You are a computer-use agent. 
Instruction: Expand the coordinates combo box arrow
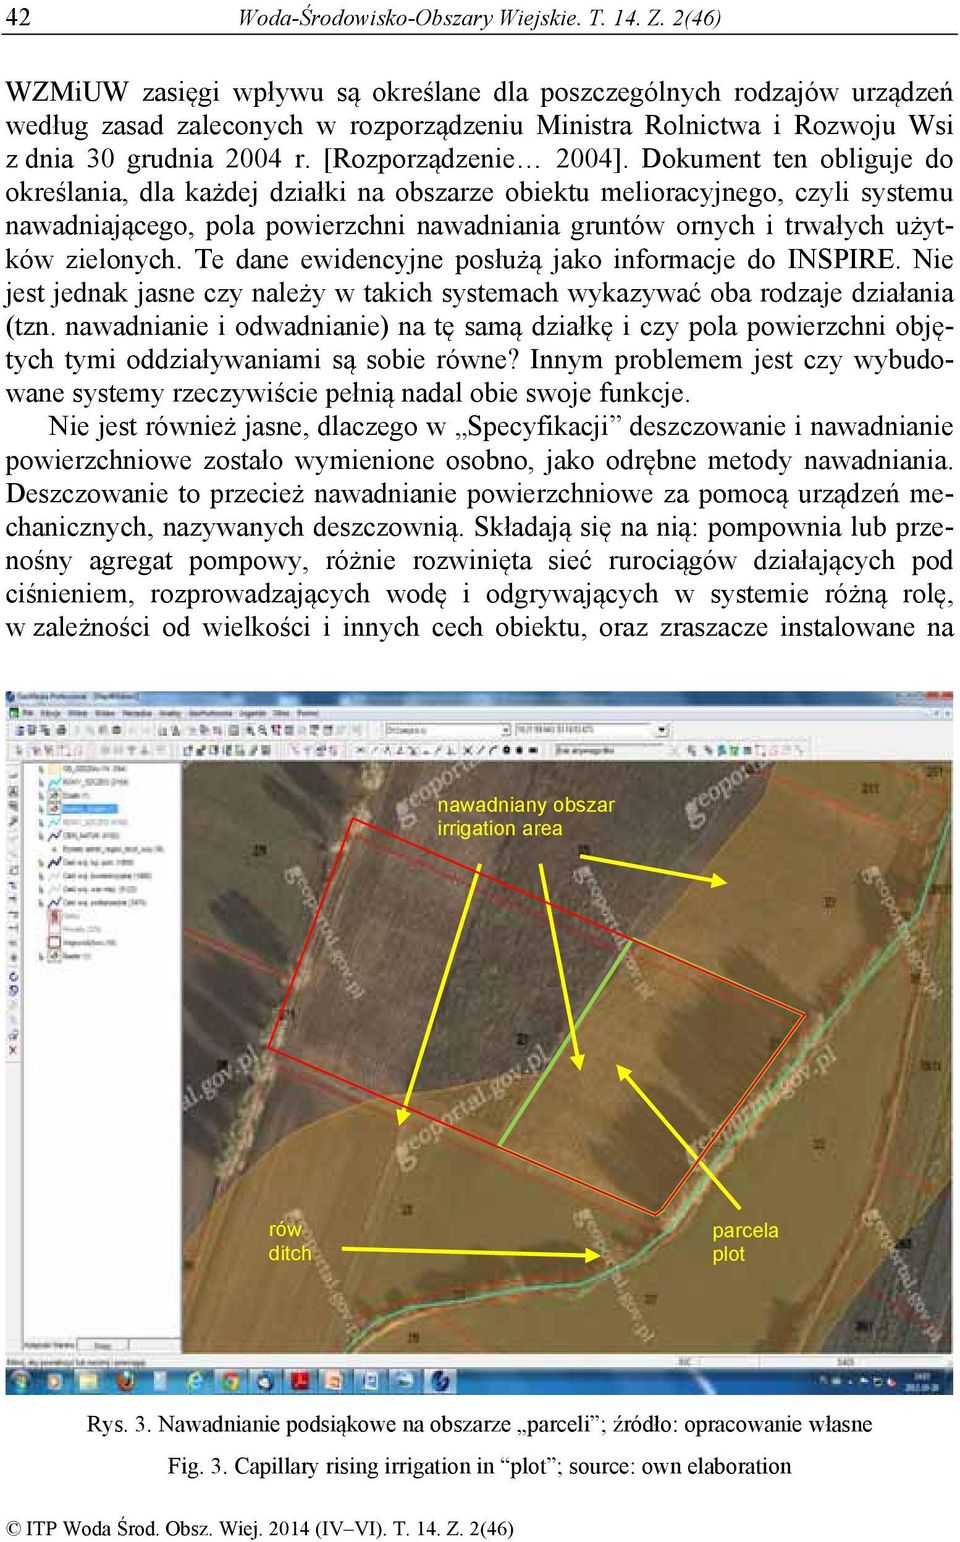pos(662,729)
